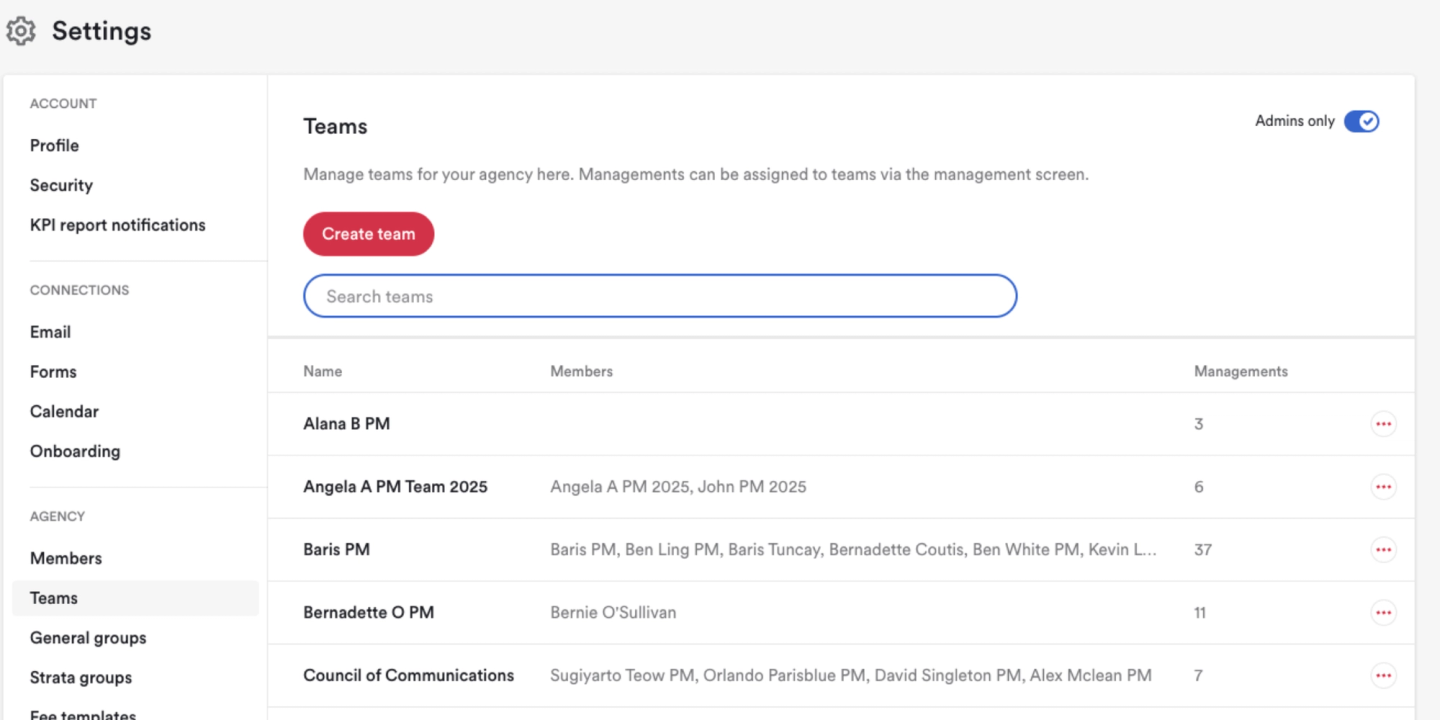Image resolution: width=1440 pixels, height=720 pixels.
Task: Select the Angela A PM Team 2025 name
Action: pos(395,487)
